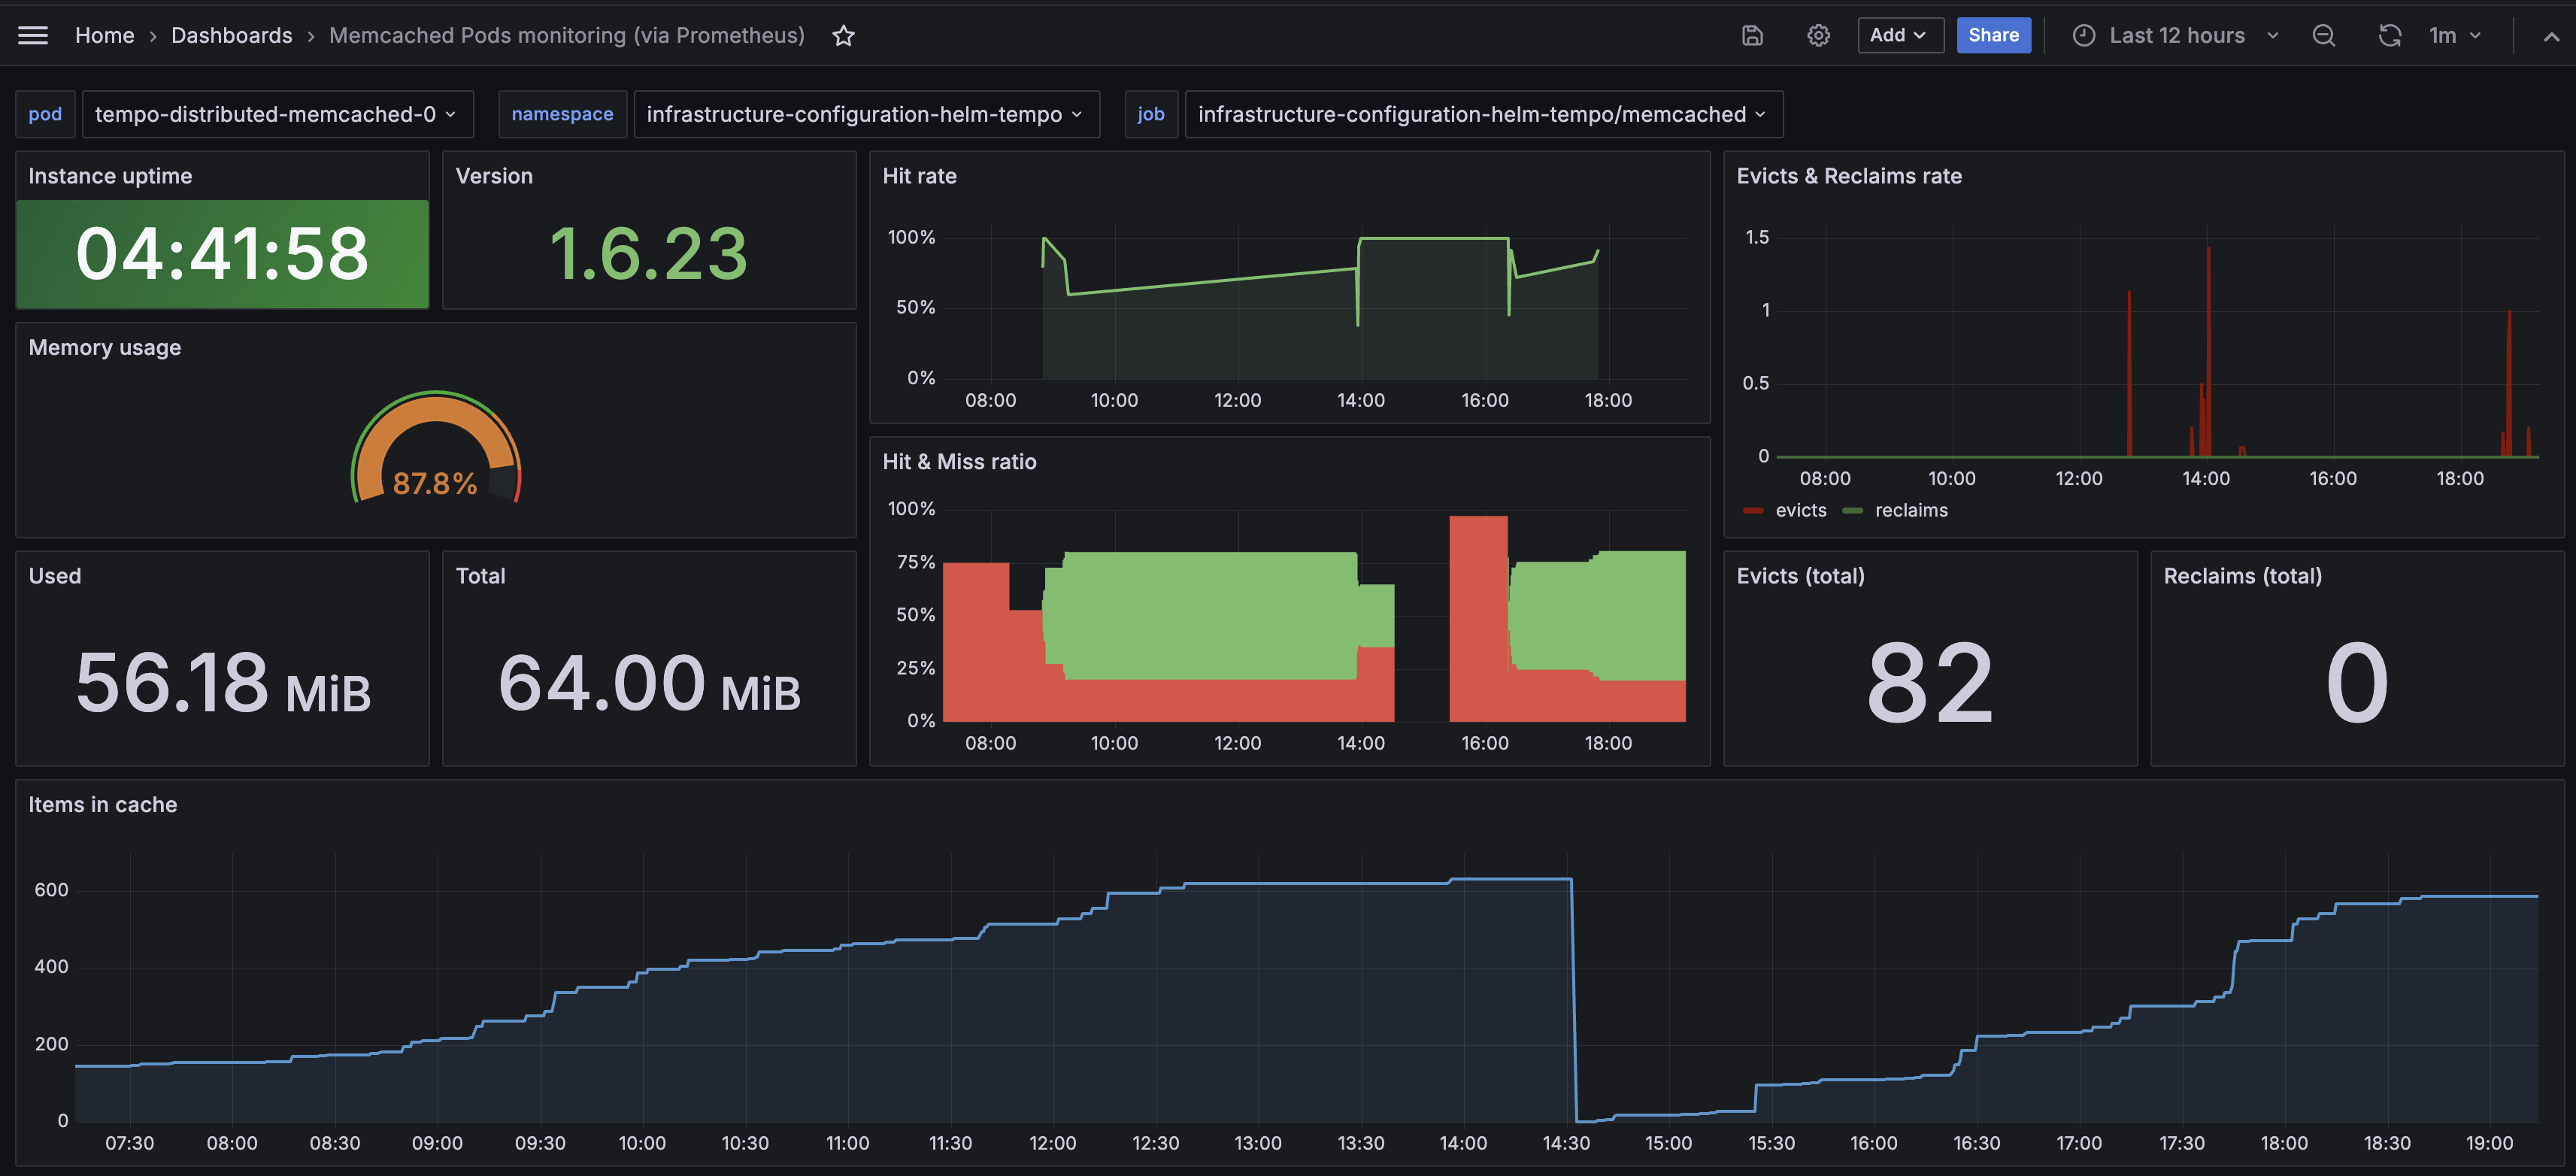Toggle evicts series in legend
This screenshot has width=2576, height=1176.
pos(1800,510)
